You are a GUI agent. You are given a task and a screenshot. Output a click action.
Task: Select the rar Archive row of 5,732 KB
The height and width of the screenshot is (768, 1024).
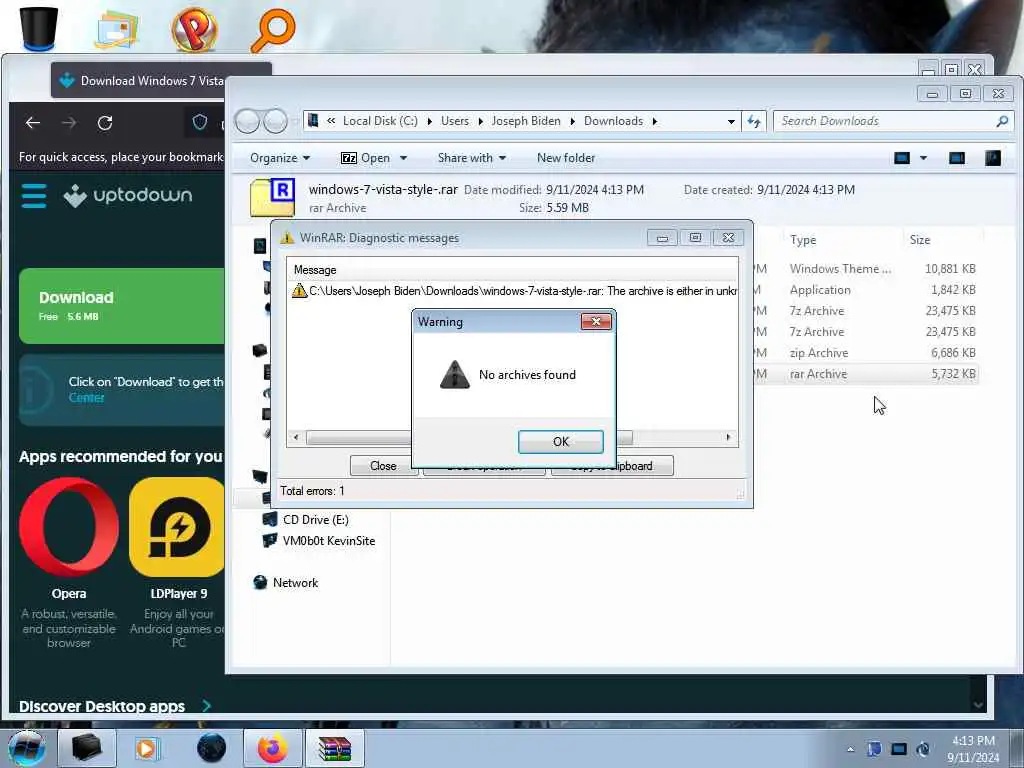(866, 374)
